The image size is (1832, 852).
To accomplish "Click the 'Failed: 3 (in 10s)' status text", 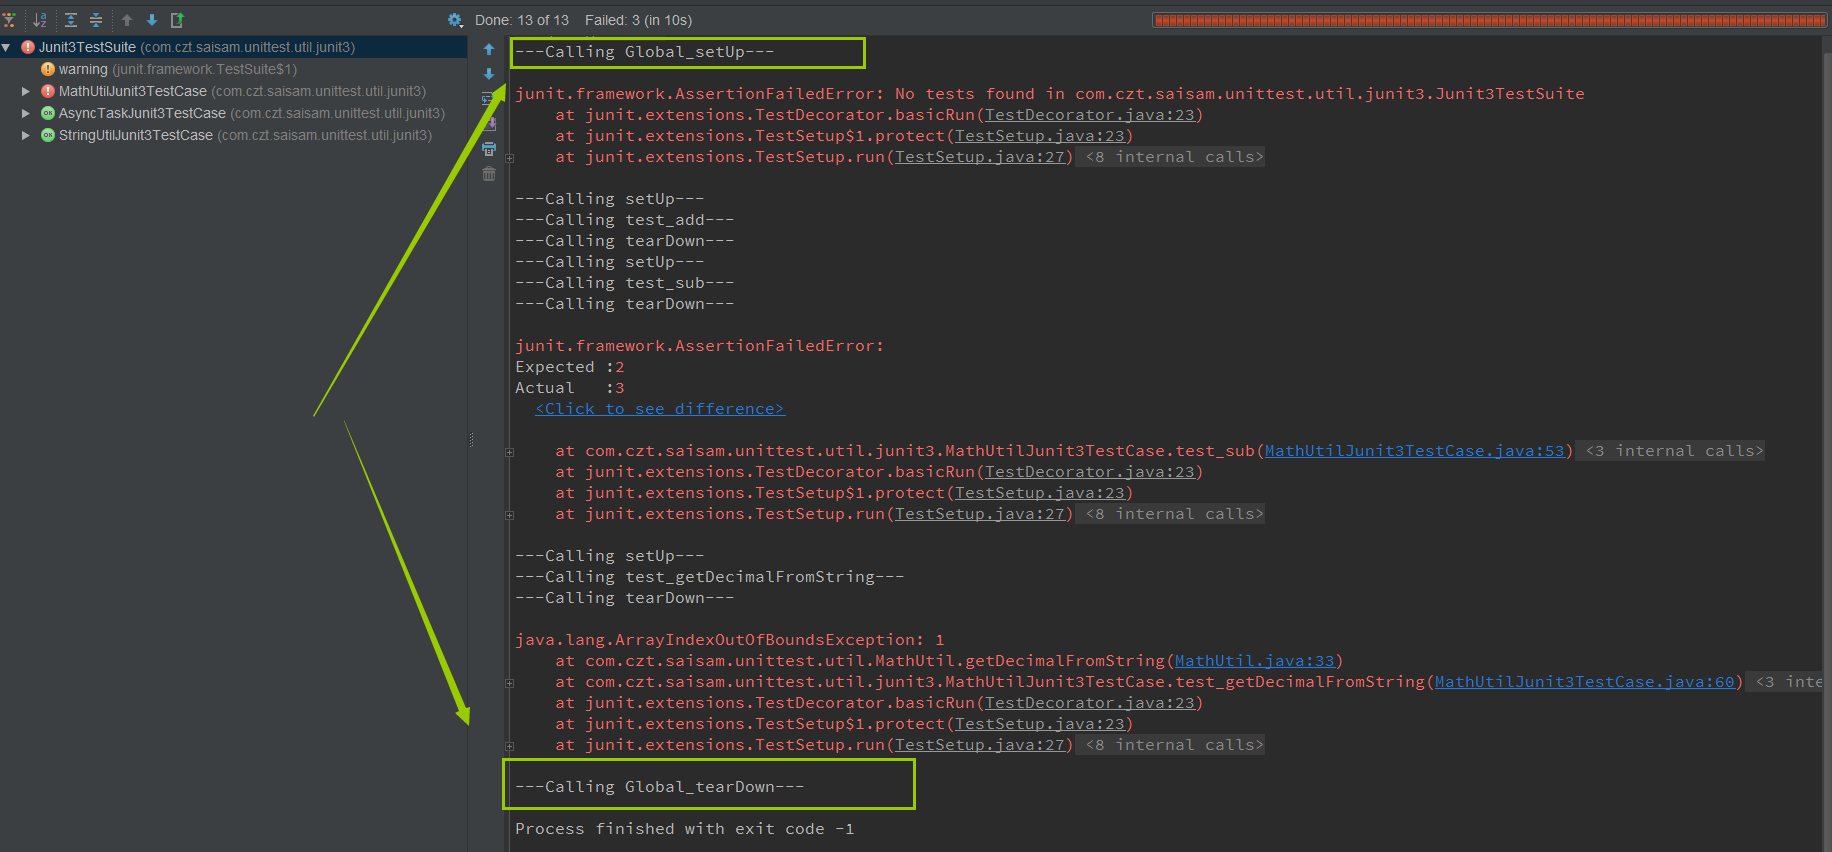I will coord(639,20).
